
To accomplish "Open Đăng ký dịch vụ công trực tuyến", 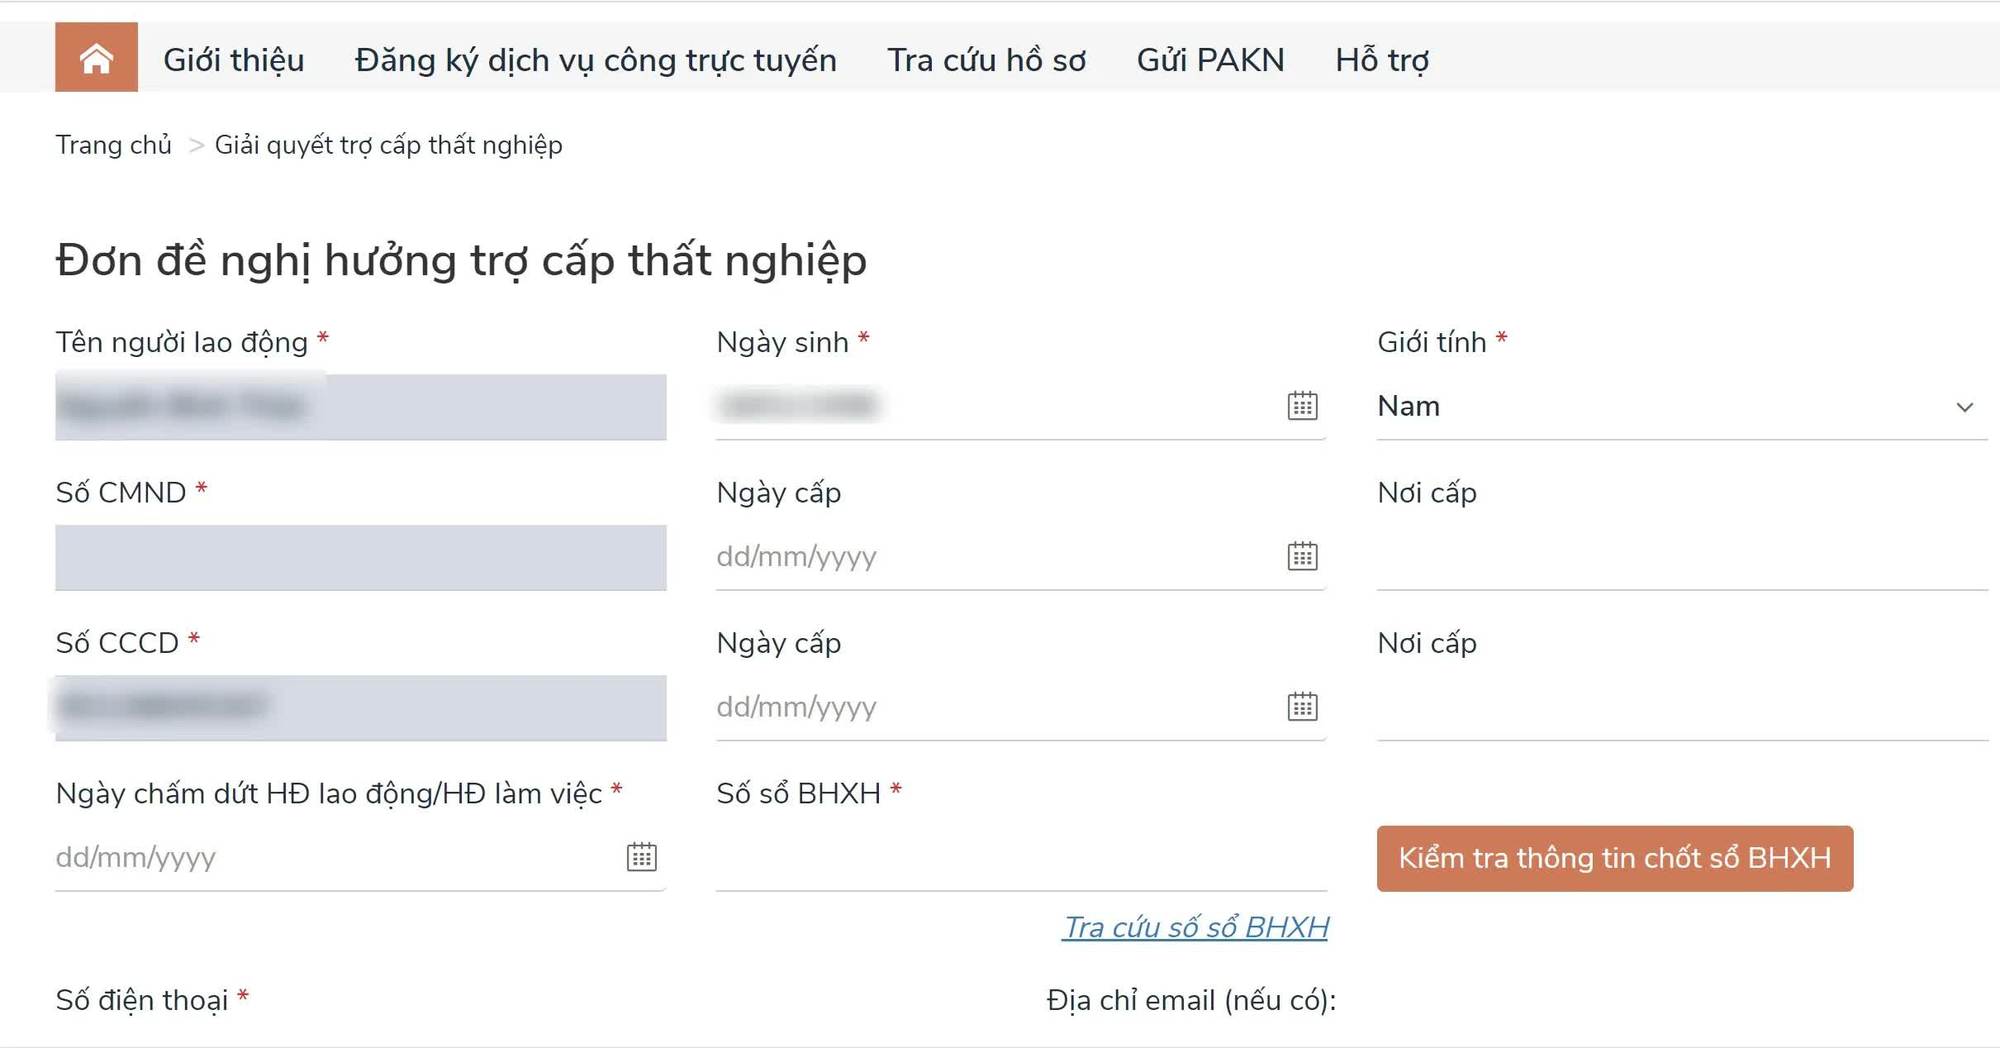I will coord(595,58).
